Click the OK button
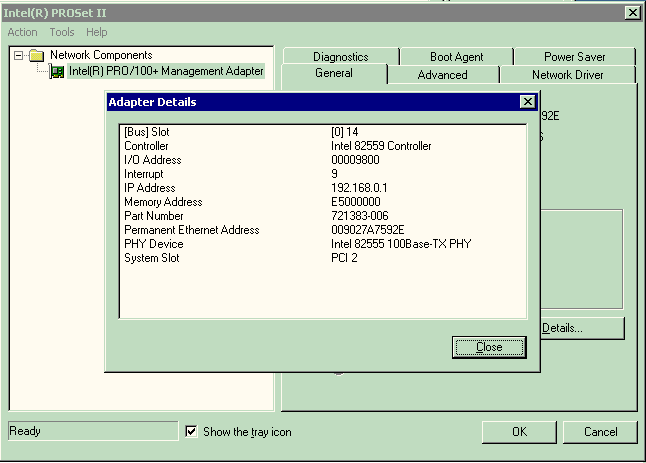This screenshot has height=463, width=646. pyautogui.click(x=519, y=432)
